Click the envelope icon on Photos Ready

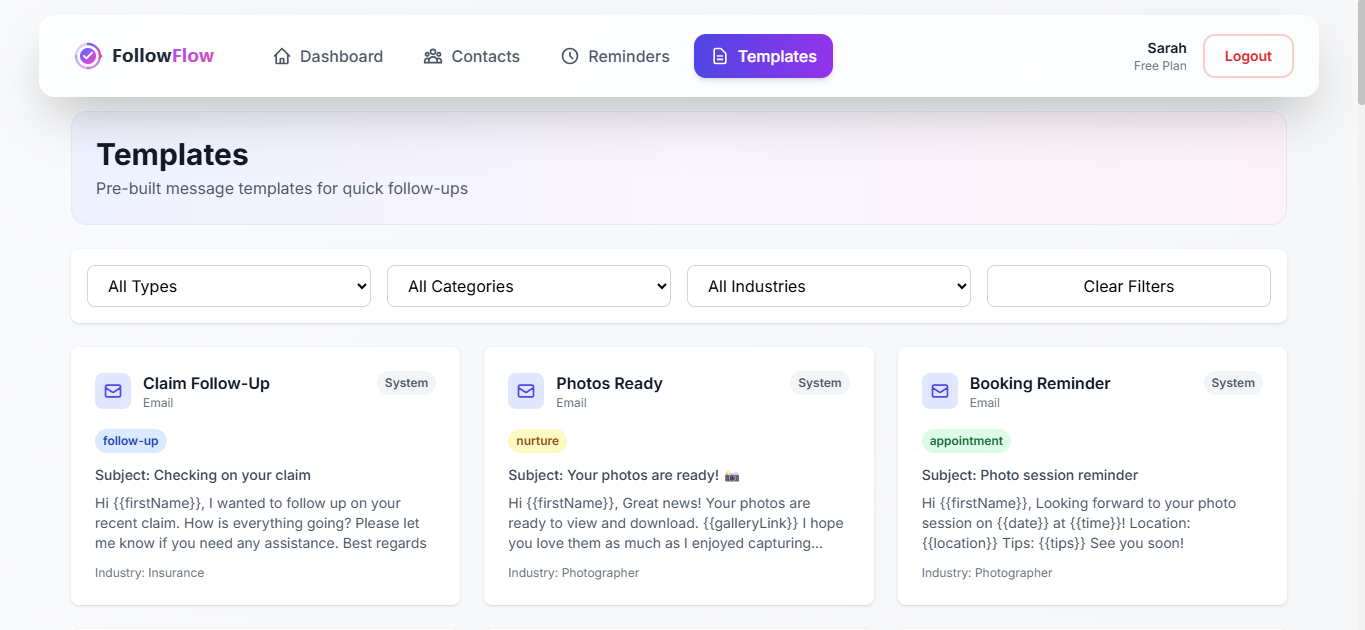(526, 391)
